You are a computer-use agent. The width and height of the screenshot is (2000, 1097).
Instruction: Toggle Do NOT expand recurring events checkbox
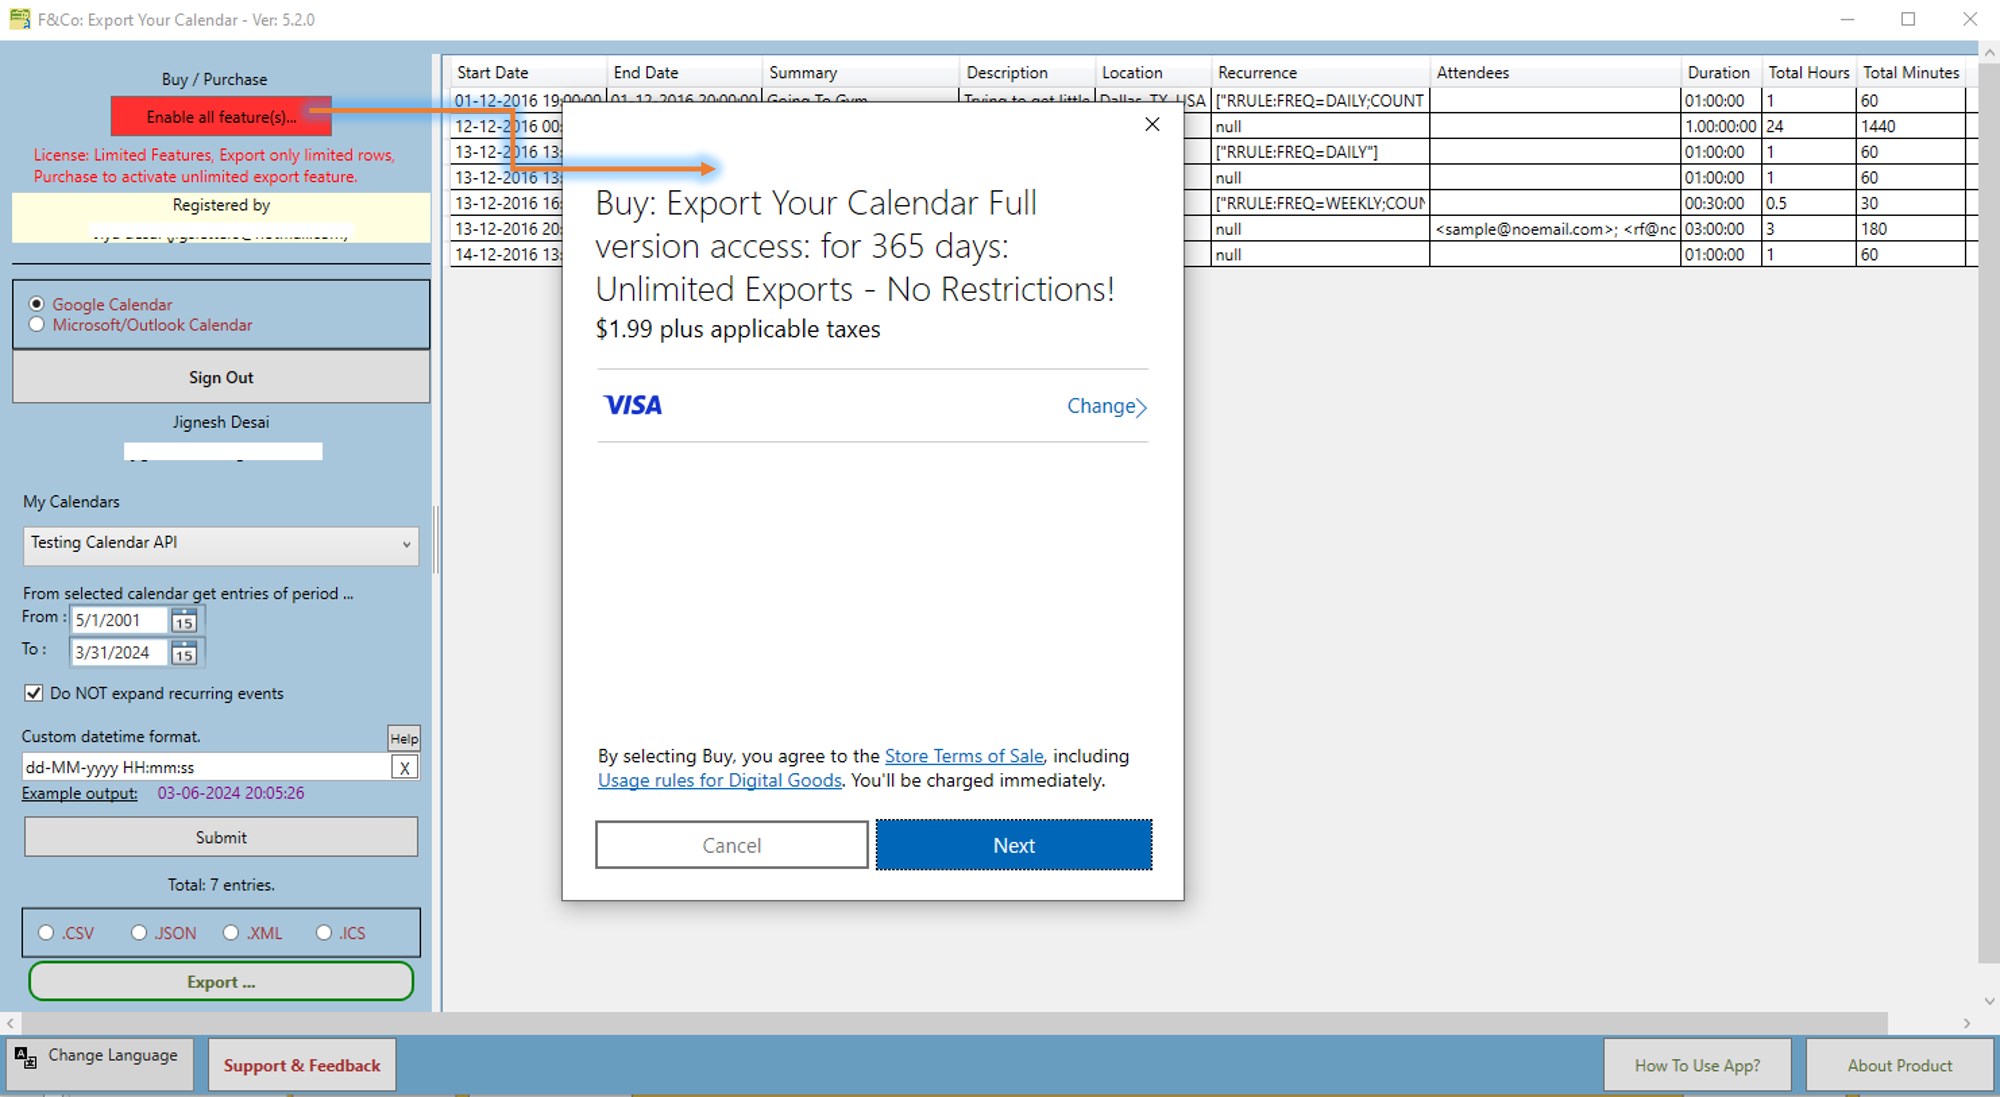pyautogui.click(x=34, y=693)
